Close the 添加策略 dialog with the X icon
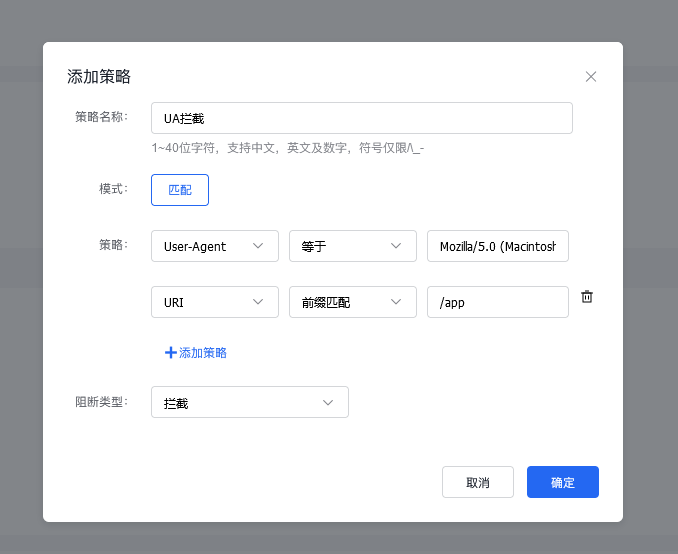Viewport: 678px width, 554px height. coord(591,77)
